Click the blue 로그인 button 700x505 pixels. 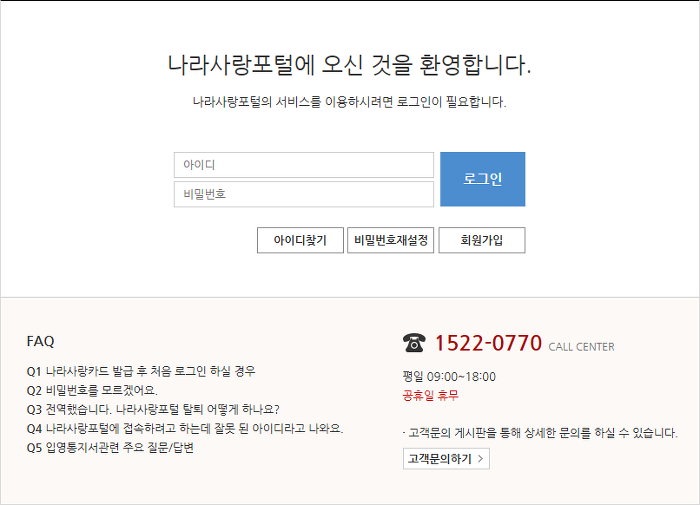483,179
